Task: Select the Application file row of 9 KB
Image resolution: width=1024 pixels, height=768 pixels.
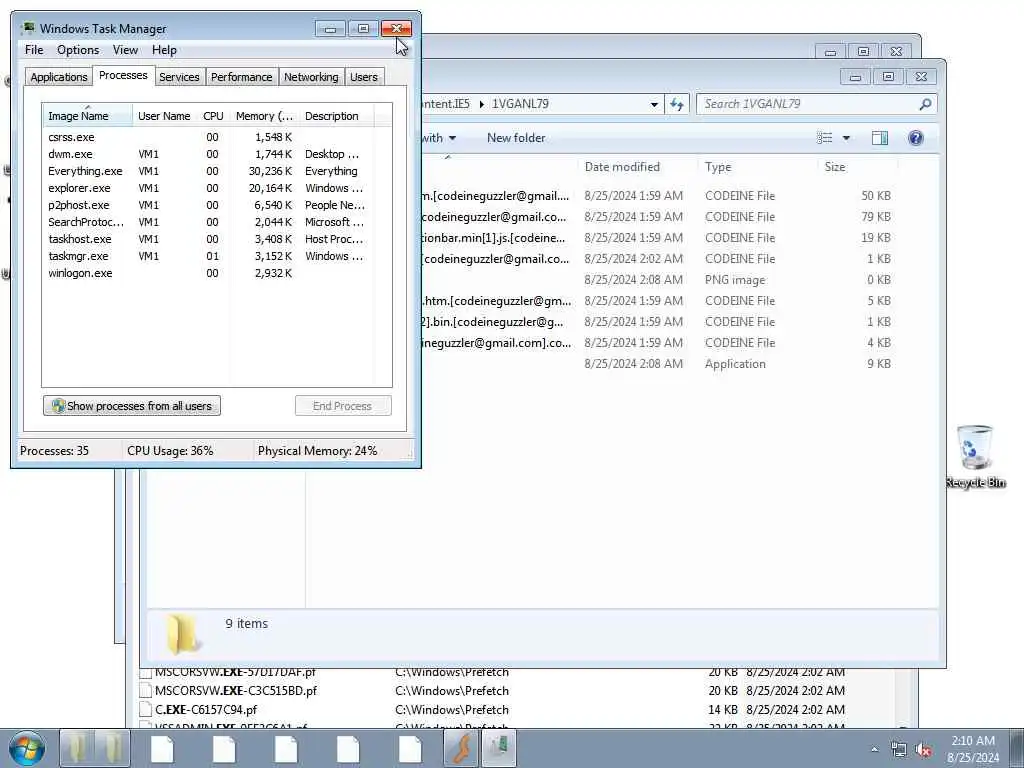Action: click(x=660, y=364)
